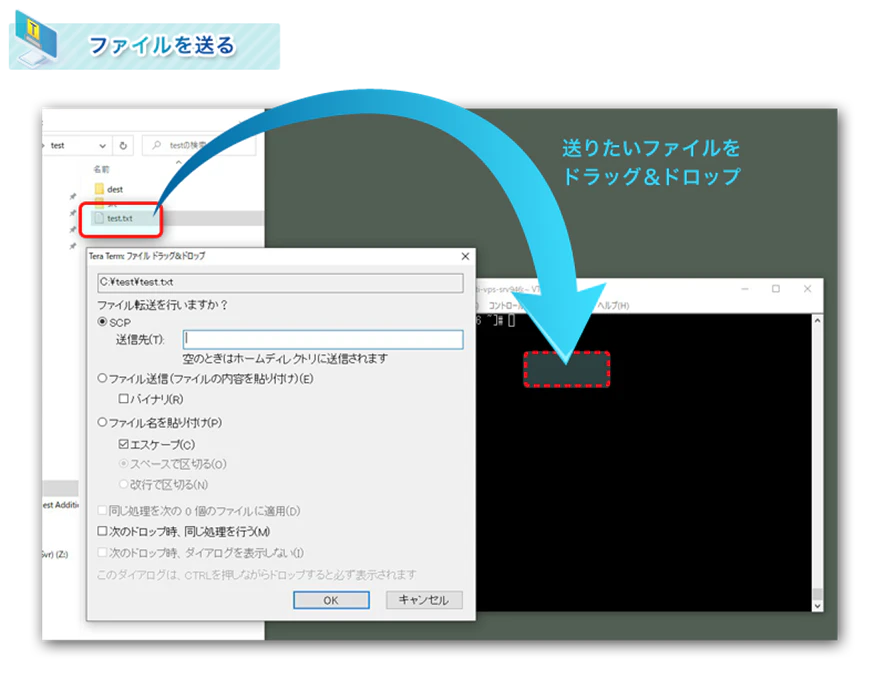Expand the Explorer address bar dropdown
The width and height of the screenshot is (885, 679).
pos(102,146)
